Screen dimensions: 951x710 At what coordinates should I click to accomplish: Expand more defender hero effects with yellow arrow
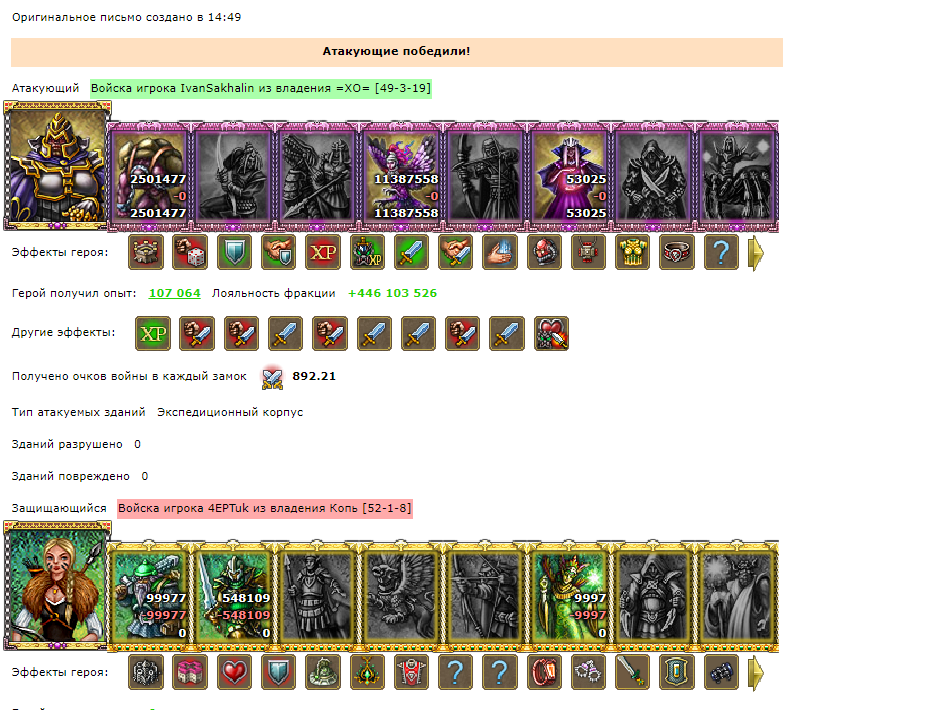tap(756, 673)
